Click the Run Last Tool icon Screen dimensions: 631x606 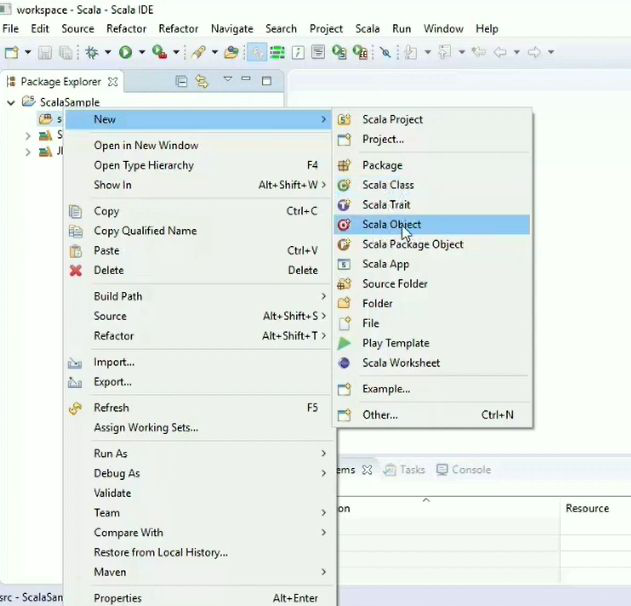(x=160, y=52)
